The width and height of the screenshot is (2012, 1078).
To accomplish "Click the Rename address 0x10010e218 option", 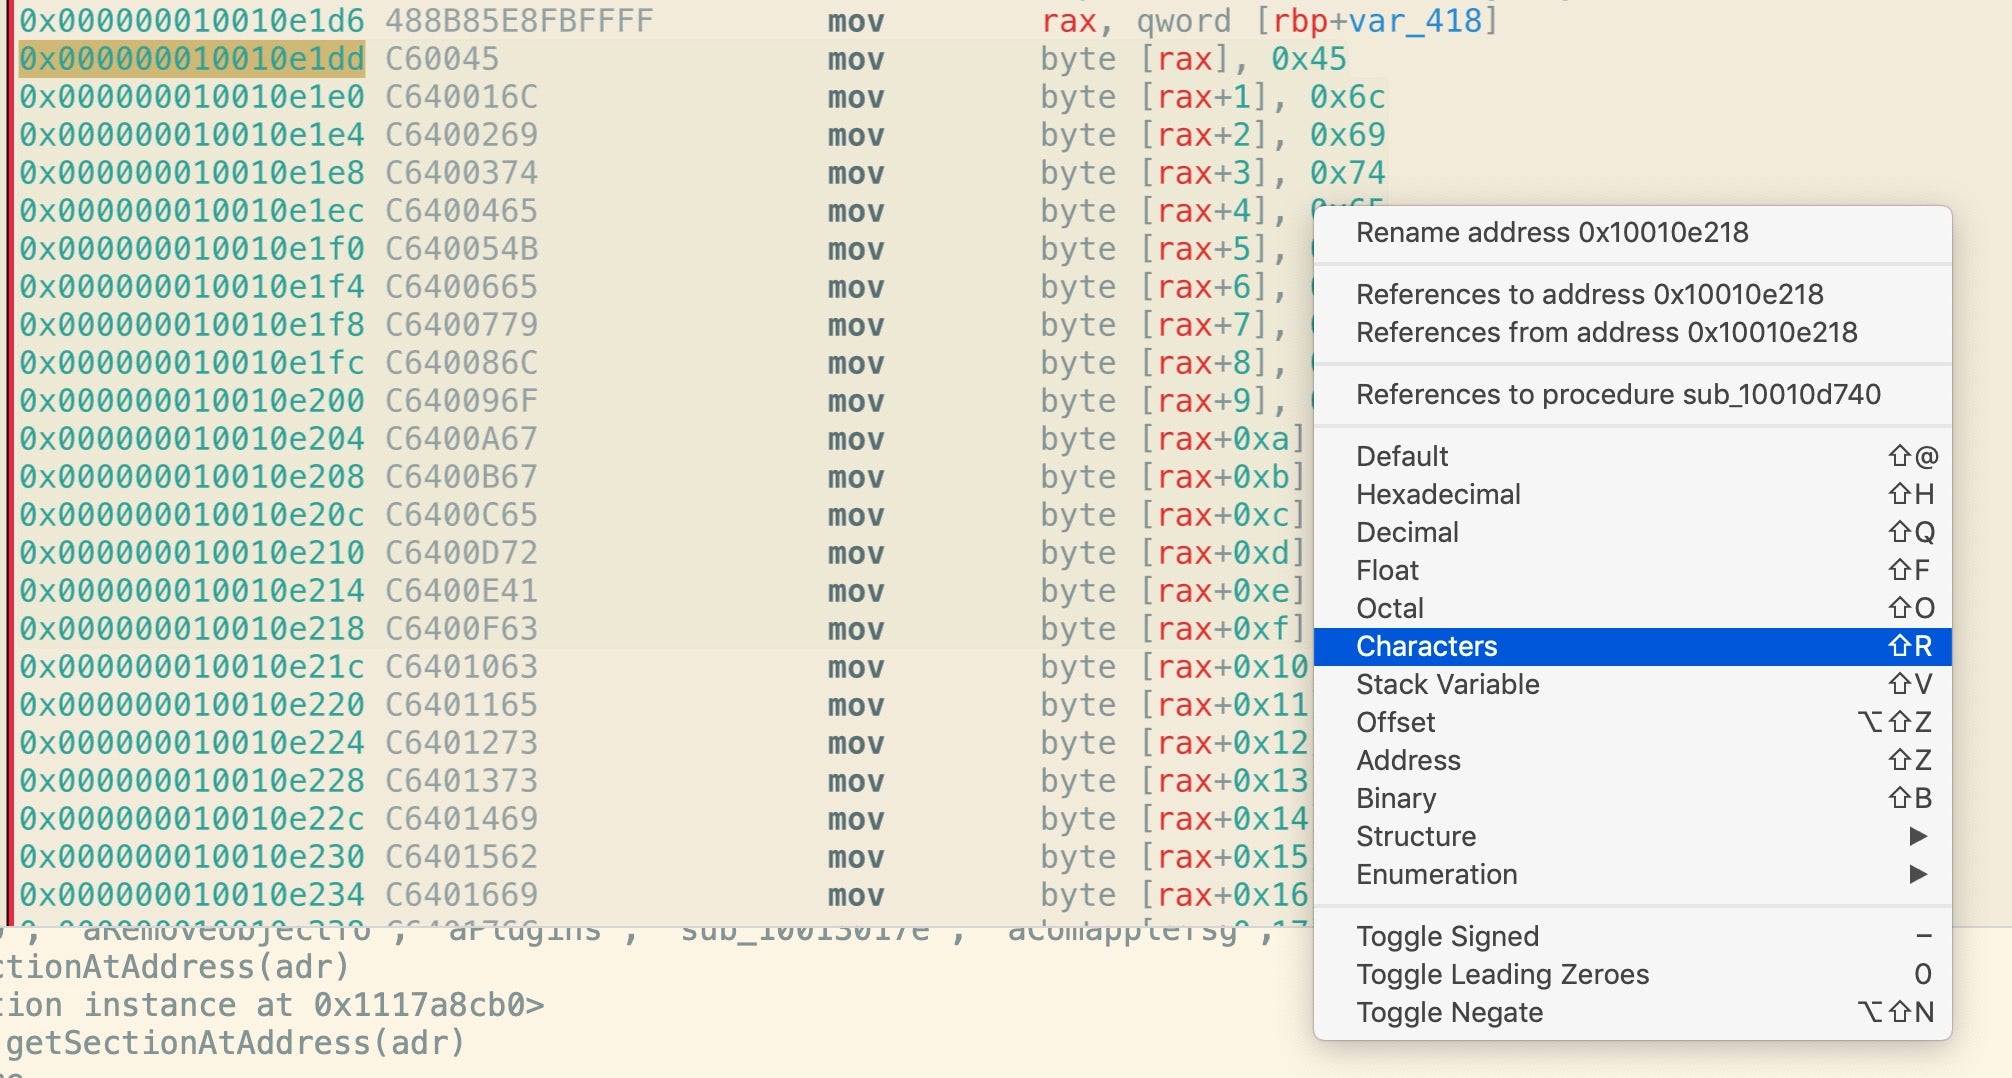I will pos(1551,233).
